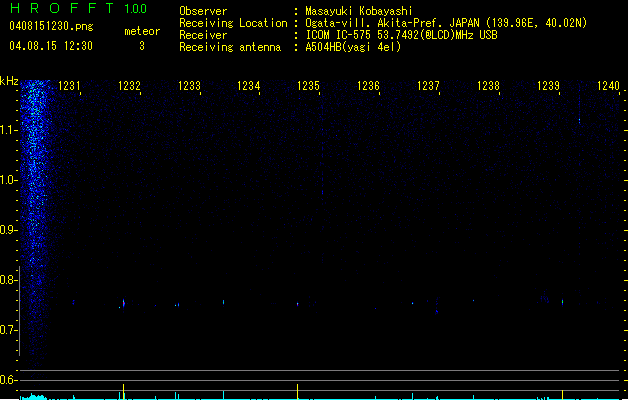Viewport: 629px width, 400px height.
Task: Click the 1231 time axis marker
Action: [x=69, y=86]
